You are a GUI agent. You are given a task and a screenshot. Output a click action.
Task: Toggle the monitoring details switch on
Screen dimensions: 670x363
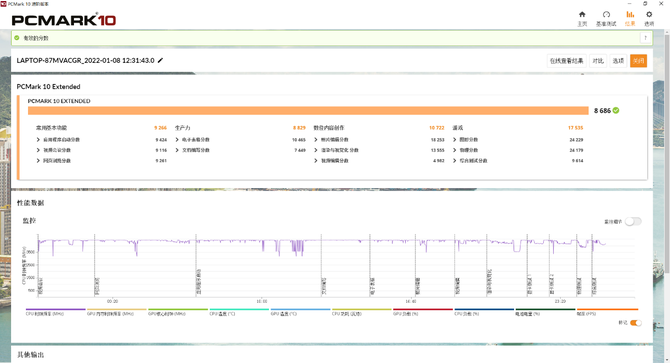tap(633, 221)
